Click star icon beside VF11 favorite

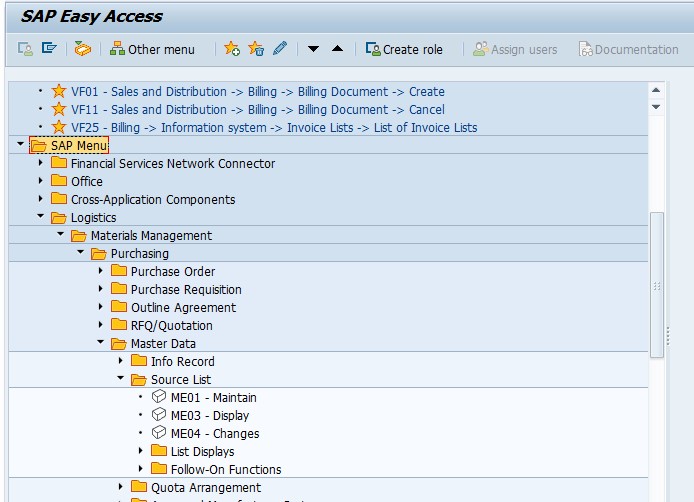(x=59, y=109)
